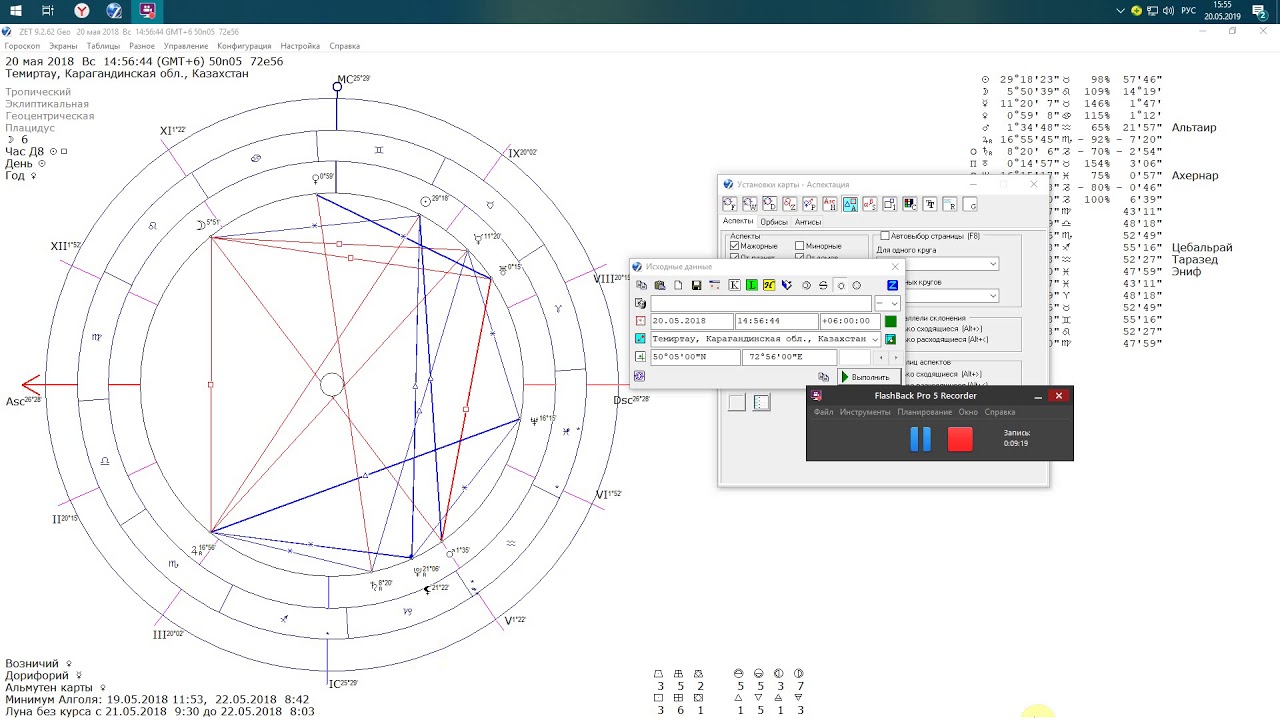Open FlashBack Инструменты menu
Viewport: 1280px width, 720px height.
(865, 412)
